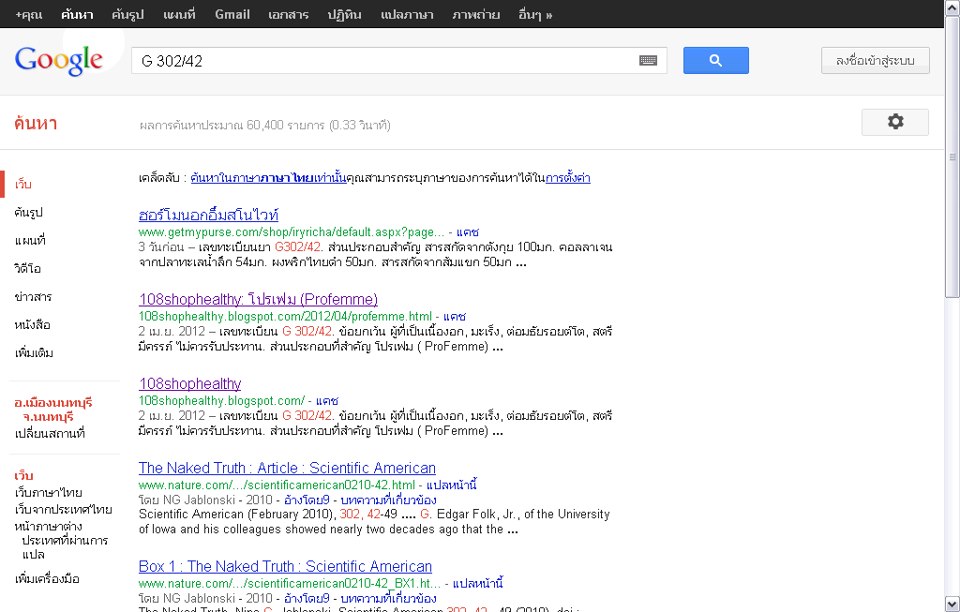Viewport: 960px width, 612px height.
Task: Open the ฮอร์โมนอกอึ๋มสโนไวท์ result
Action: pyautogui.click(x=209, y=215)
